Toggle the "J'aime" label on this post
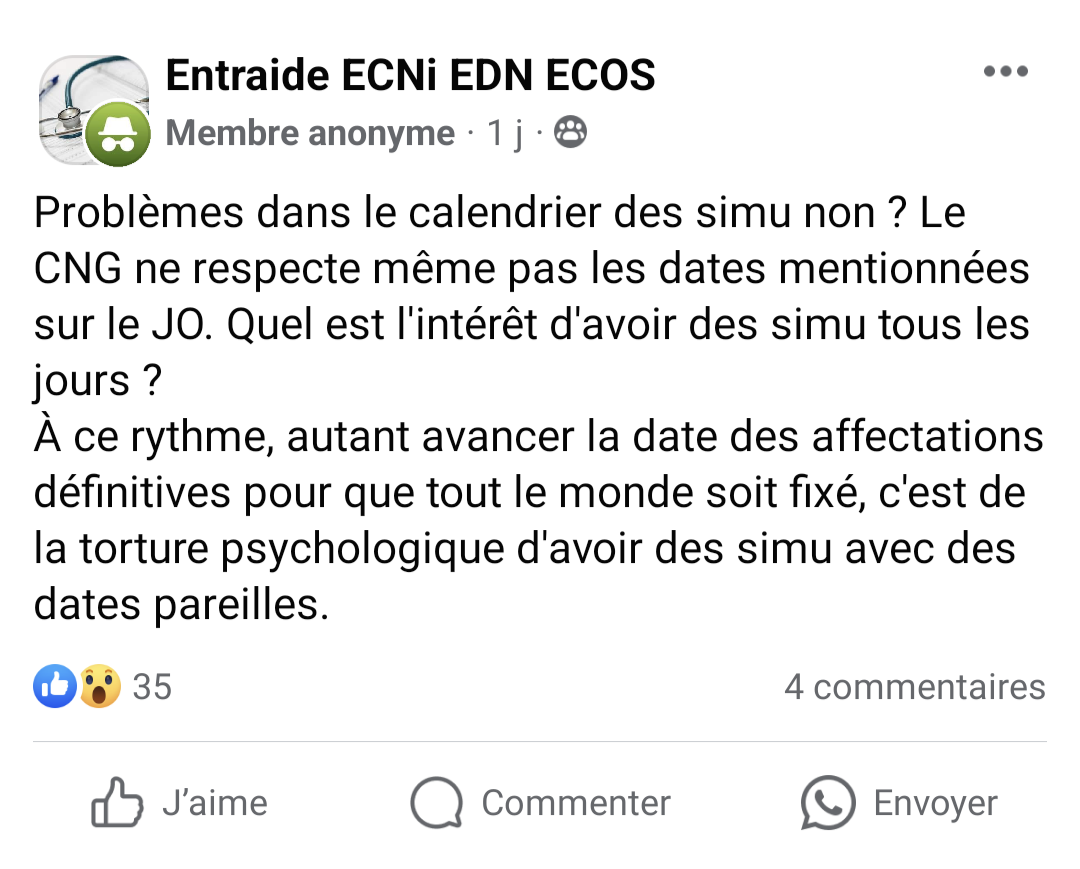 pyautogui.click(x=215, y=803)
